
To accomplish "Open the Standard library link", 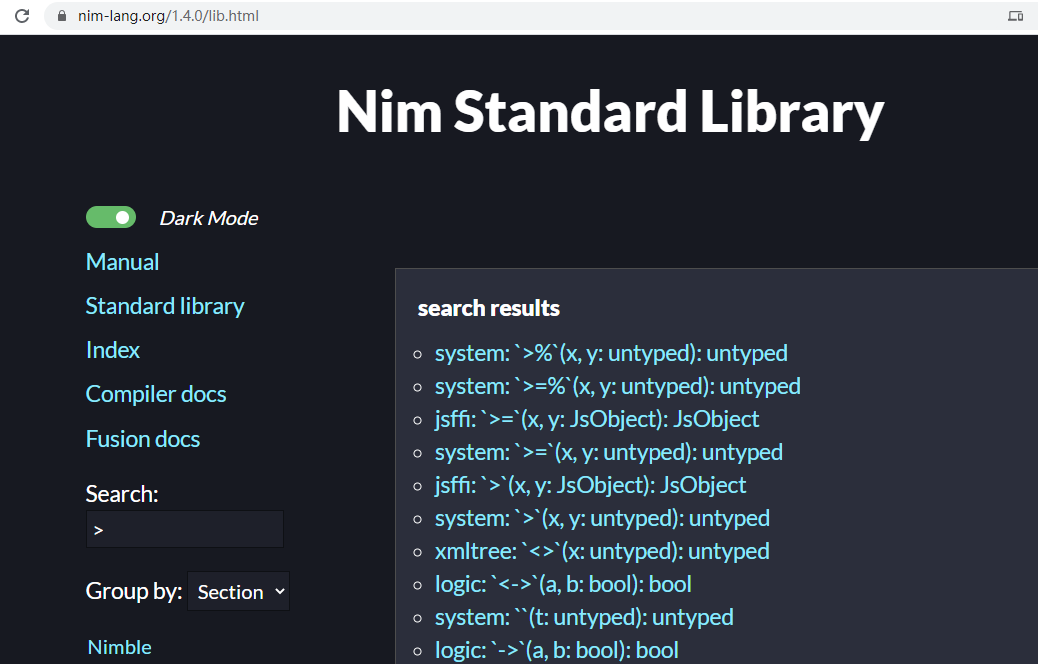I will coord(165,306).
